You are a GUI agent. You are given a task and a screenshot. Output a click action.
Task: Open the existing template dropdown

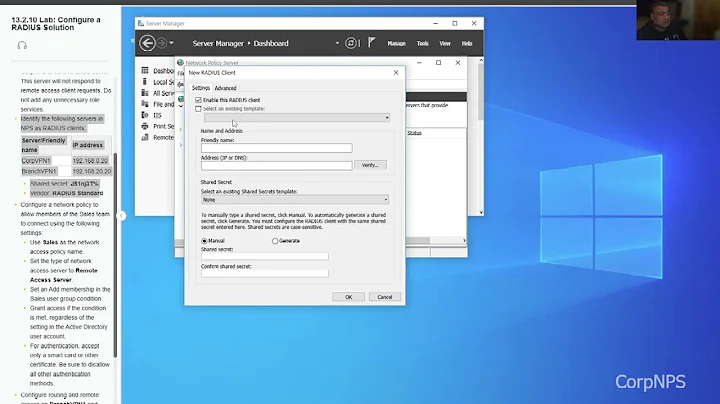click(297, 118)
